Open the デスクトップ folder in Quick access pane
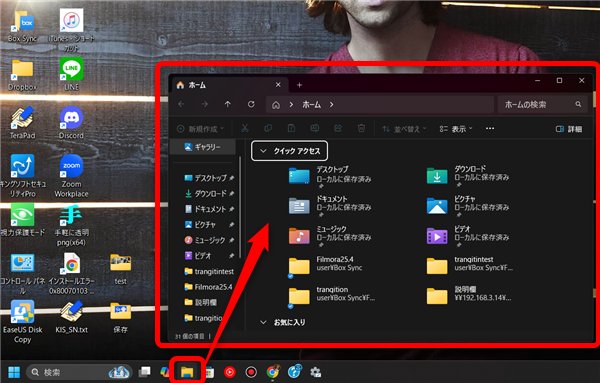Screen dimensions: 600x383 [330, 176]
